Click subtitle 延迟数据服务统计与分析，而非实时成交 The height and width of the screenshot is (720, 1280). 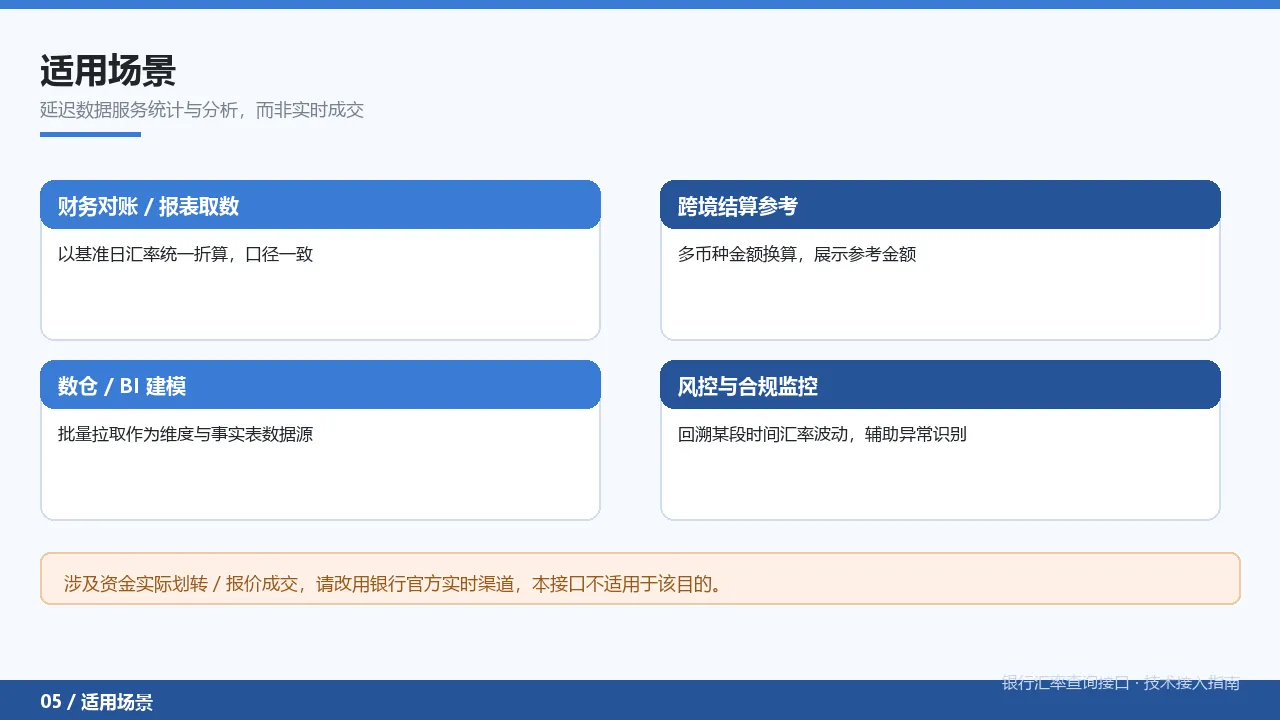click(x=202, y=110)
